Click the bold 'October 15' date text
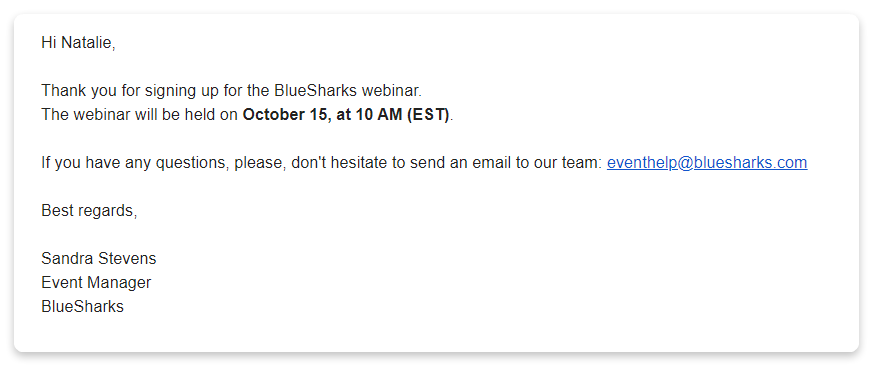Image resolution: width=873 pixels, height=366 pixels. tap(285, 115)
